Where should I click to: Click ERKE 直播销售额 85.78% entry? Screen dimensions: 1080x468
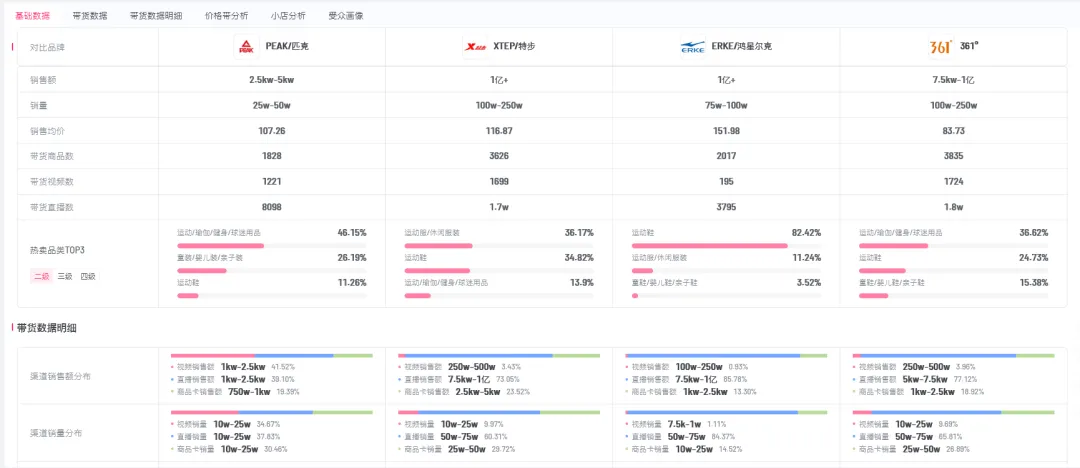(x=686, y=380)
